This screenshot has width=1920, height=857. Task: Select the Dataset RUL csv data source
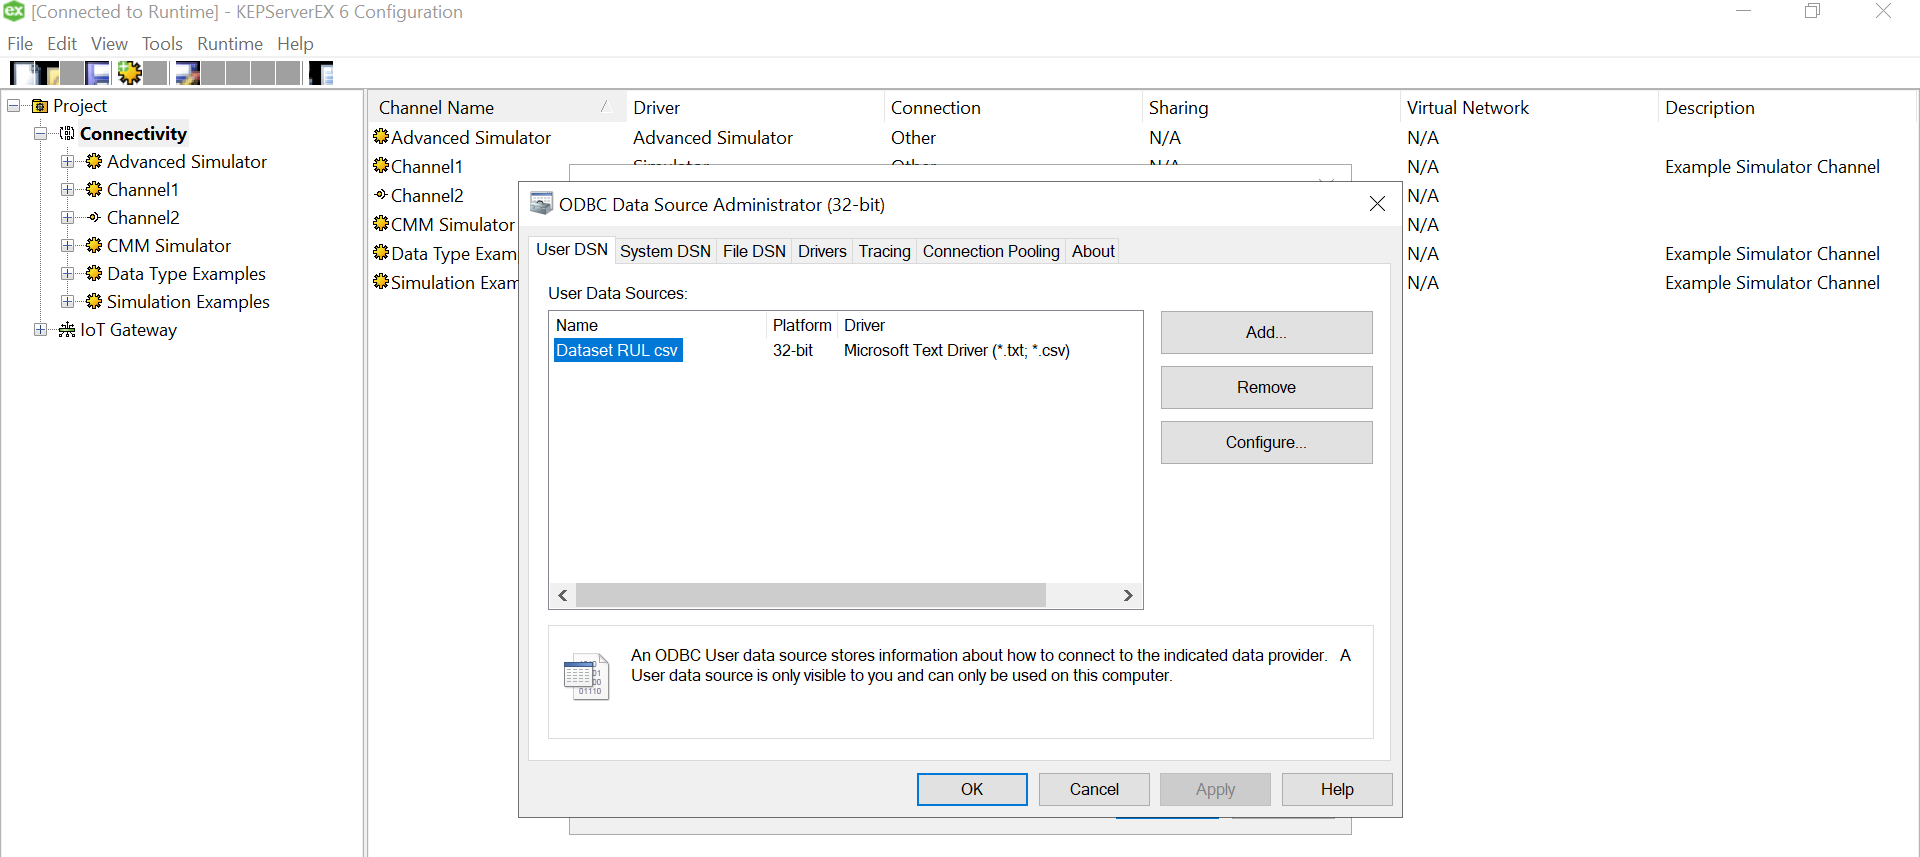point(617,350)
